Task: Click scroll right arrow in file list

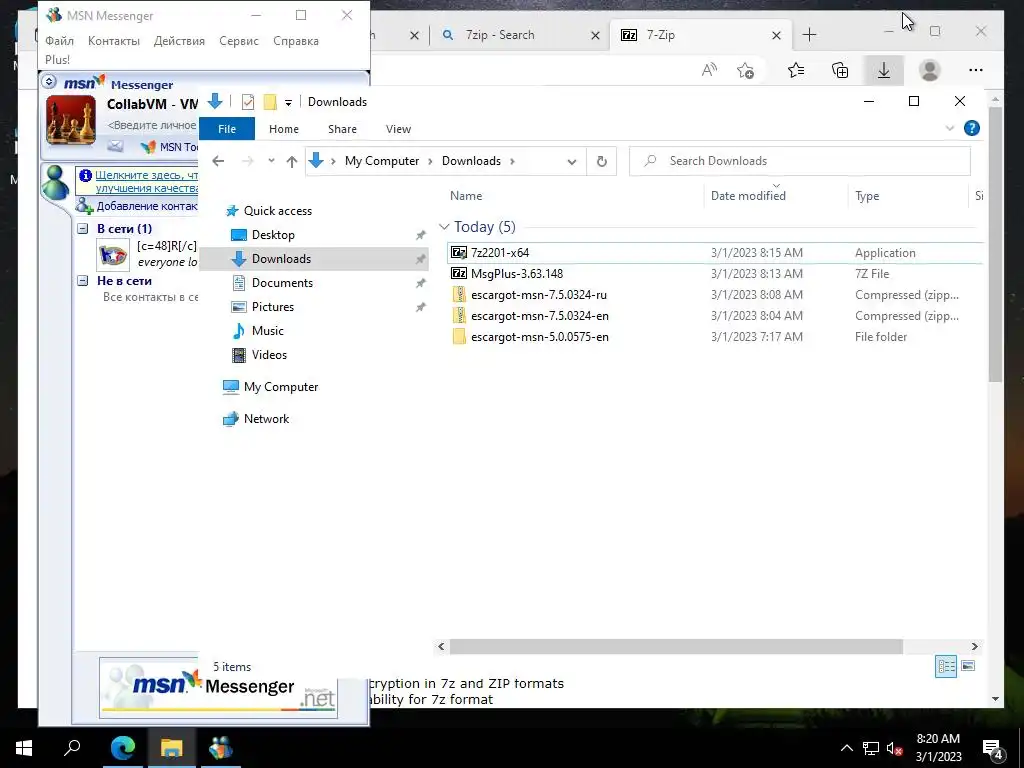Action: click(x=974, y=647)
